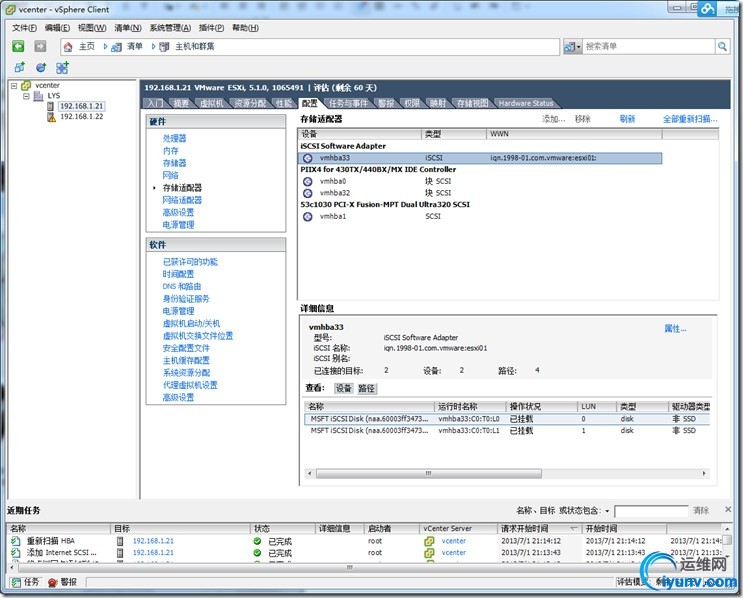
Task: Switch to the Hardware Status tab
Action: 526,103
